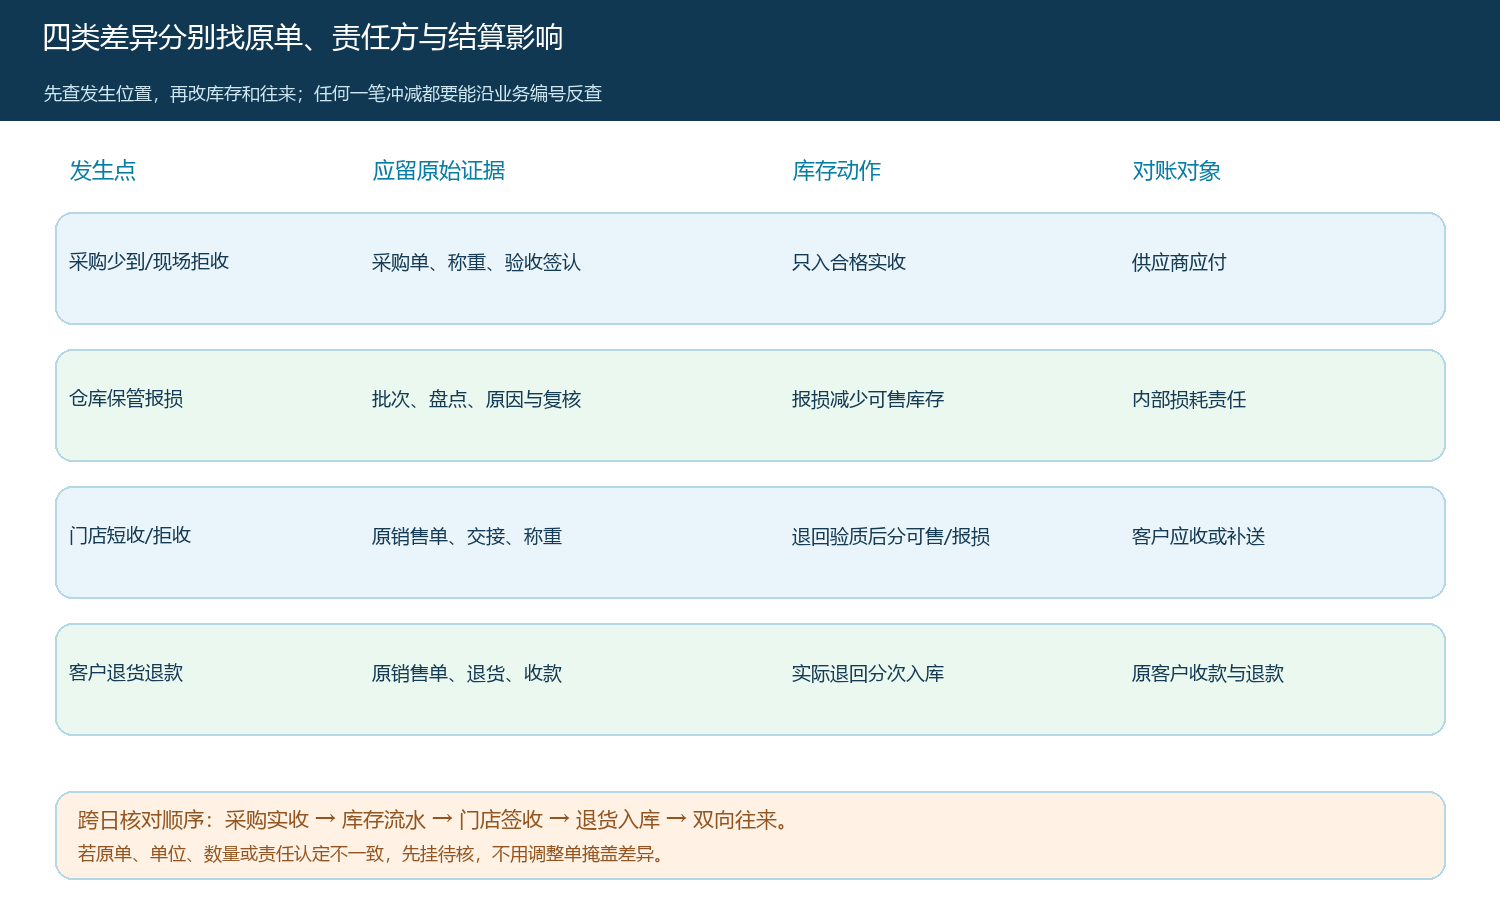1500x910 pixels.
Task: Click the 原客户收款与退款 cell
Action: (x=1208, y=674)
